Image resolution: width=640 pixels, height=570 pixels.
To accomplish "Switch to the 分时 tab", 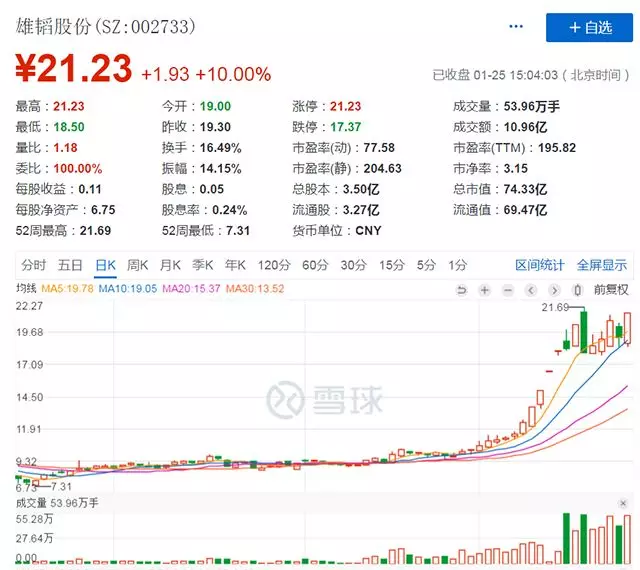I will click(33, 265).
